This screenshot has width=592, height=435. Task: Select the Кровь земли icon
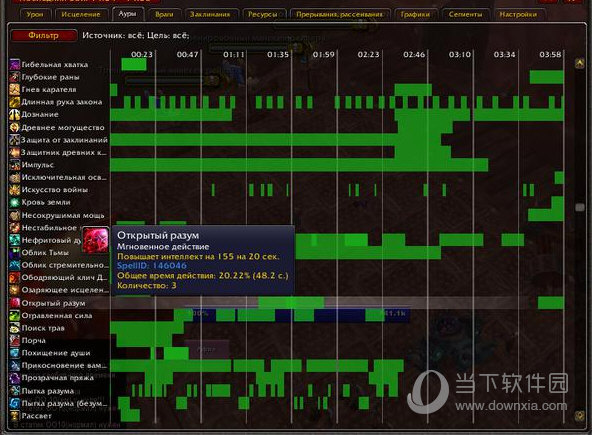tap(14, 202)
